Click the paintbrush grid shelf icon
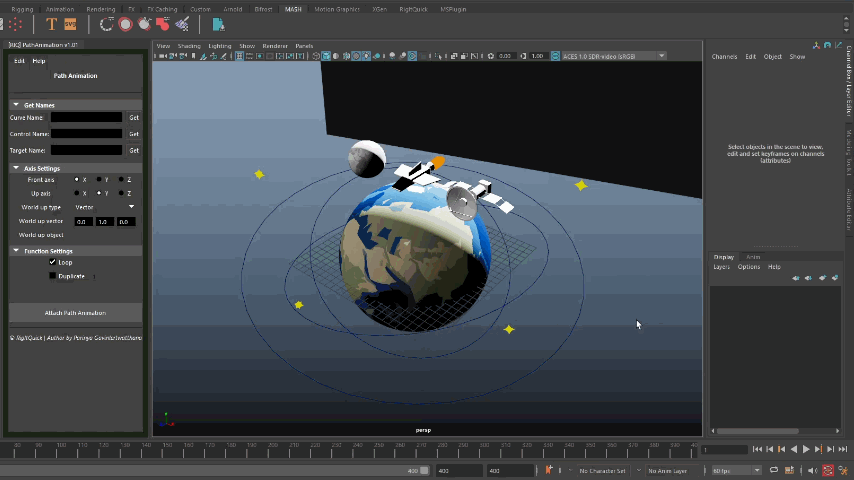Screen dimensions: 854x480 click(182, 25)
